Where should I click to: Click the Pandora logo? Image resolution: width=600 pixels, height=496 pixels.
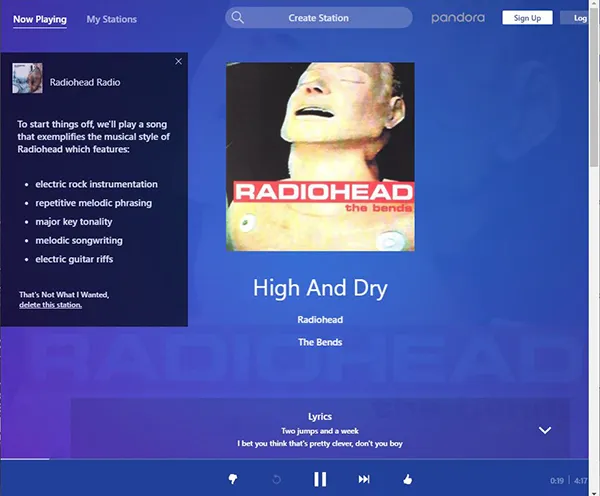pyautogui.click(x=458, y=18)
